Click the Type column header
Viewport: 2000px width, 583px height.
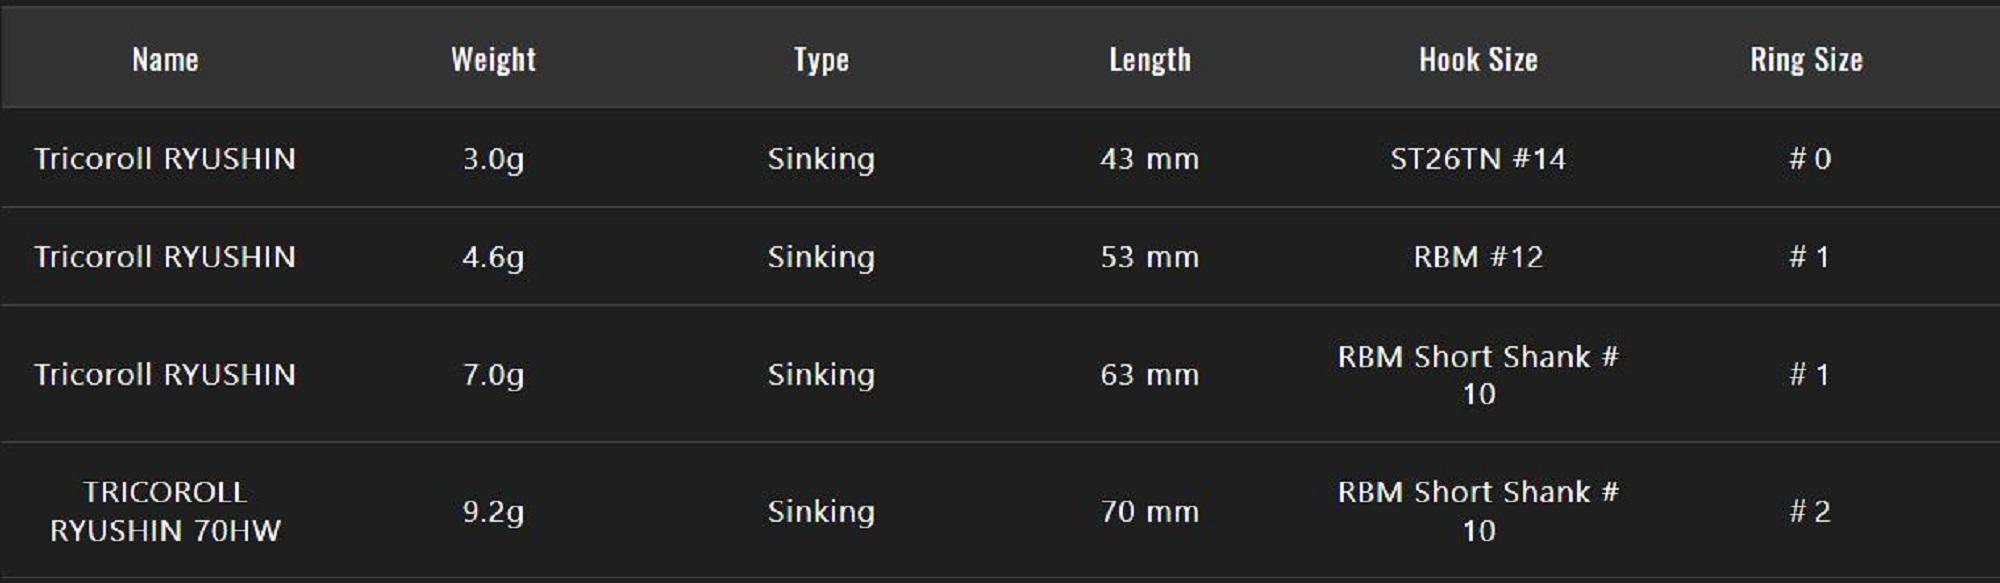coord(821,60)
